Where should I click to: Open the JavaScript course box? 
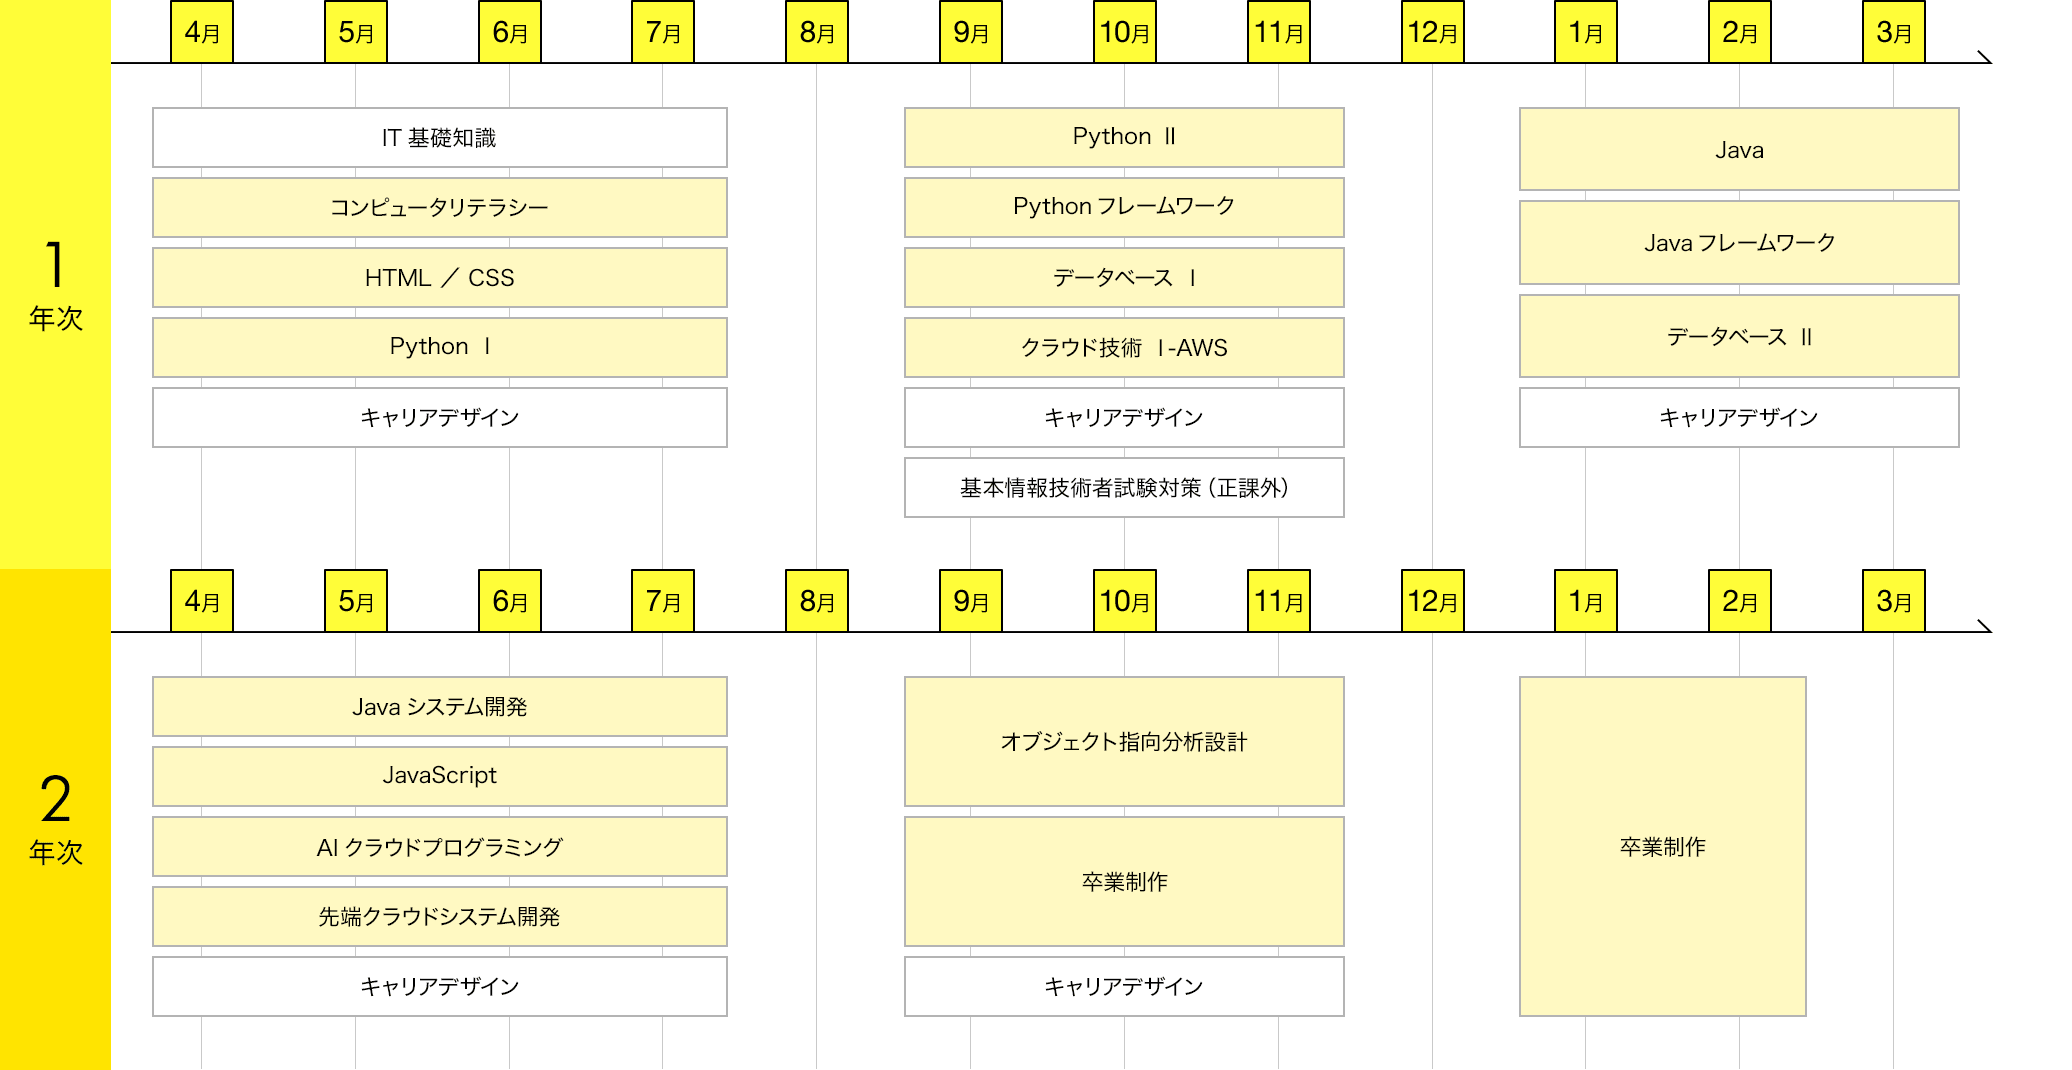439,776
